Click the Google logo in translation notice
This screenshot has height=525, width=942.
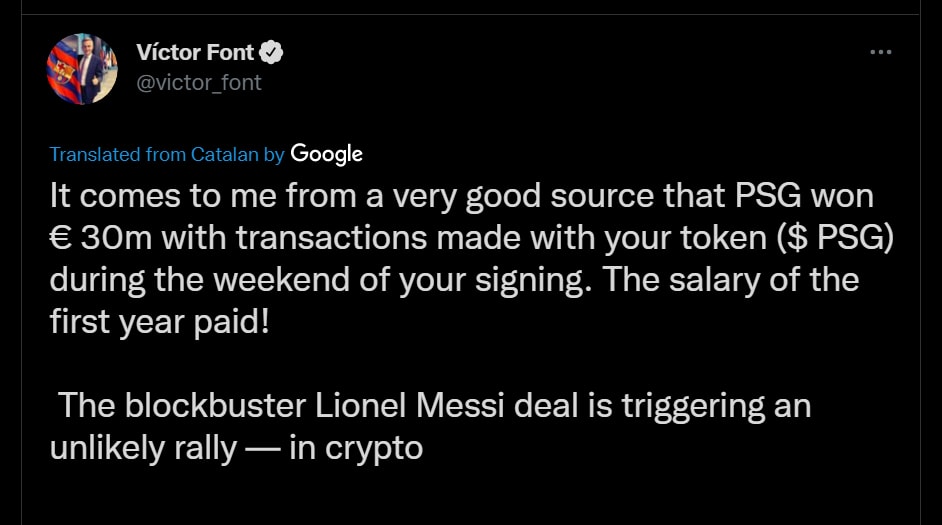326,154
